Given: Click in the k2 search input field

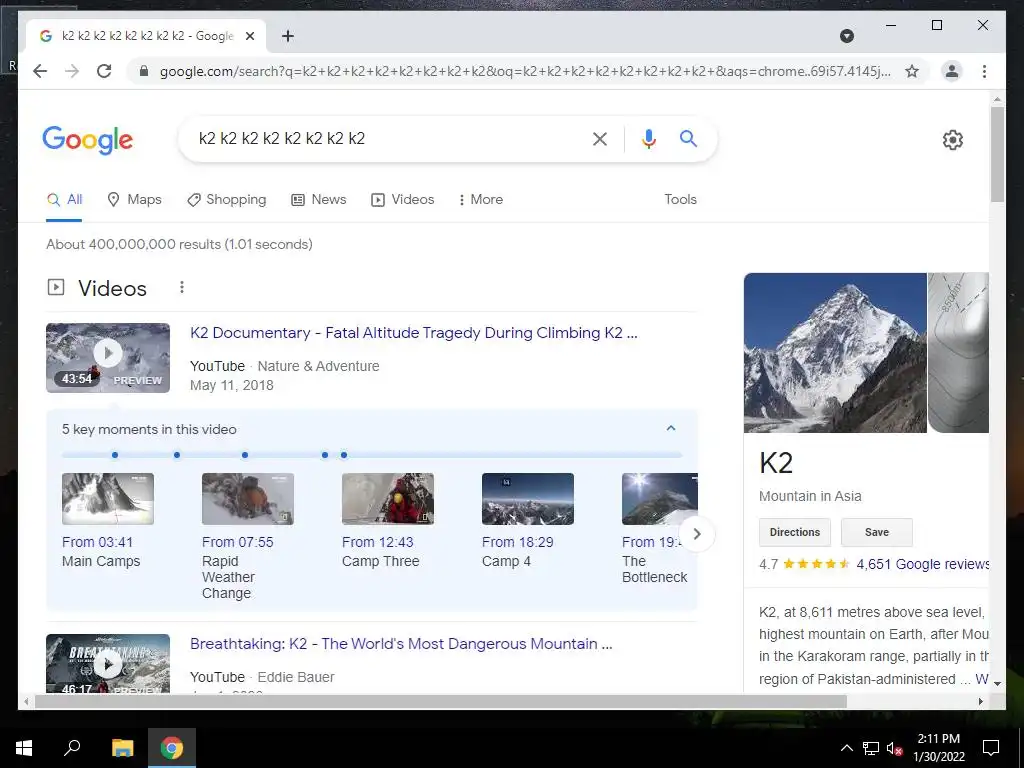Looking at the screenshot, I should [385, 138].
